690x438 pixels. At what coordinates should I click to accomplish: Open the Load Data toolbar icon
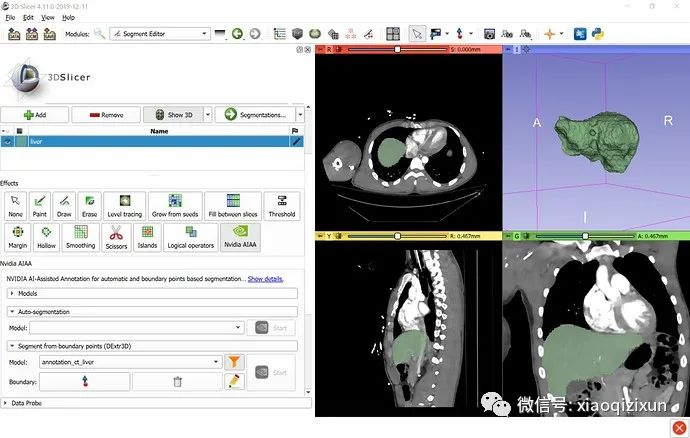click(14, 34)
